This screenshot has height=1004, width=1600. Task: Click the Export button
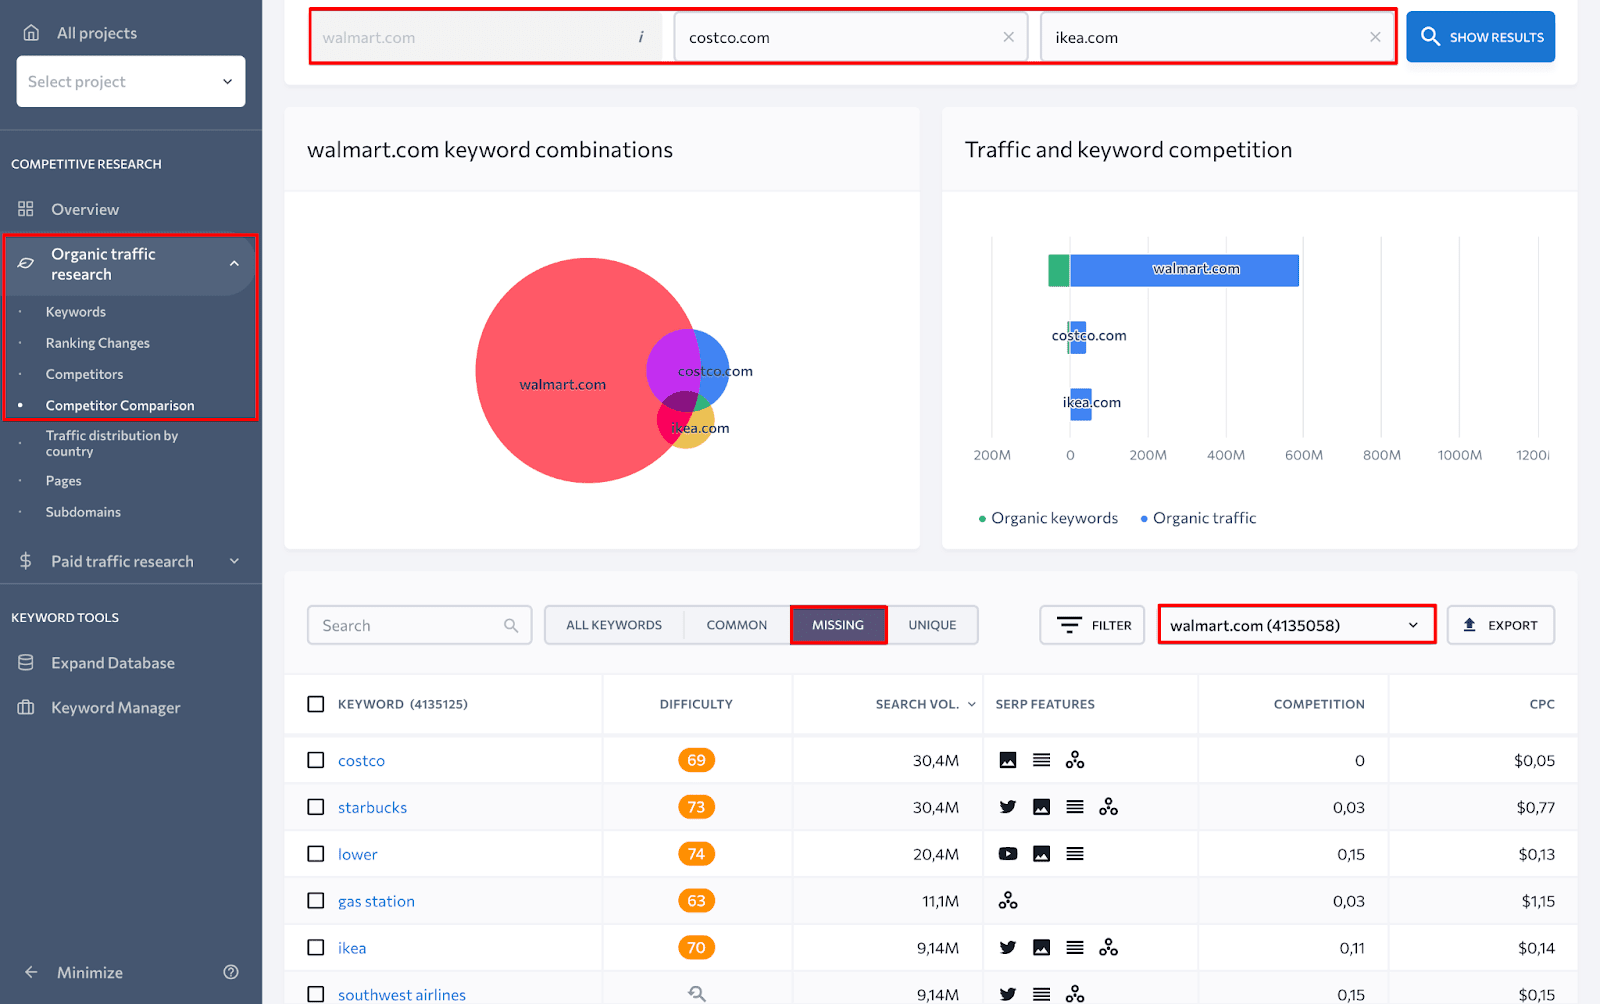click(x=1500, y=625)
